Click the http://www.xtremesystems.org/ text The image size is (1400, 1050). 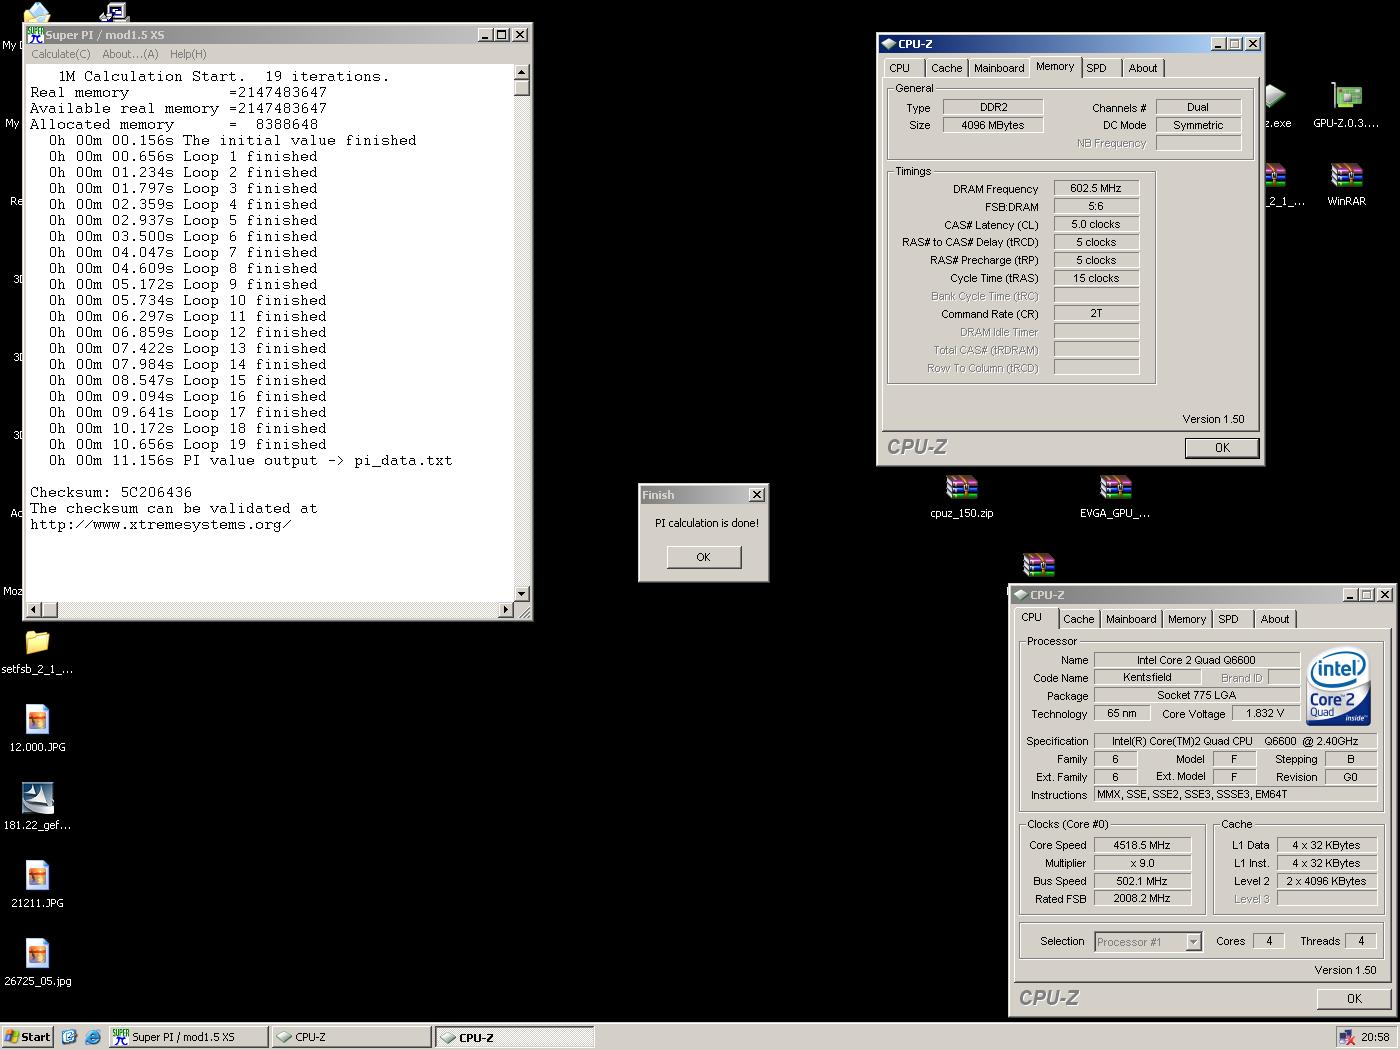(161, 524)
